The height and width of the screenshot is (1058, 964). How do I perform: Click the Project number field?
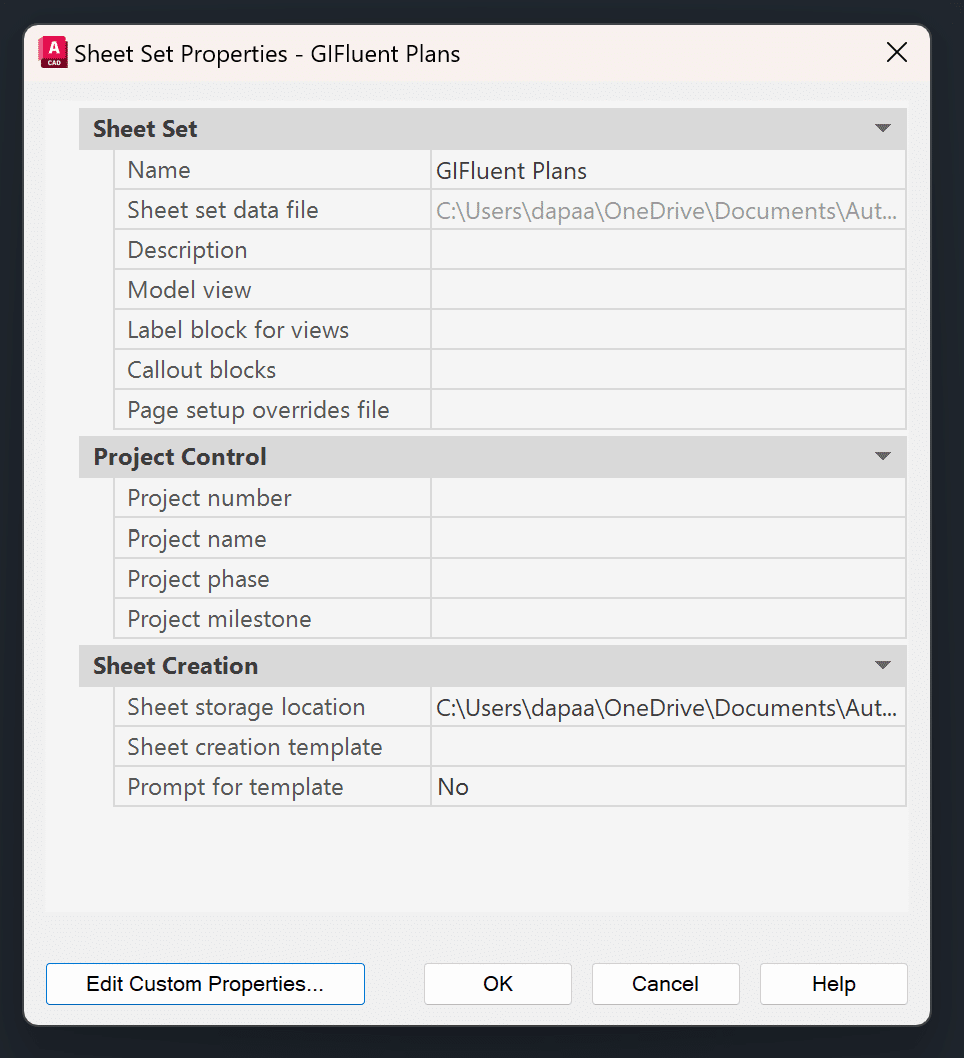pyautogui.click(x=667, y=497)
